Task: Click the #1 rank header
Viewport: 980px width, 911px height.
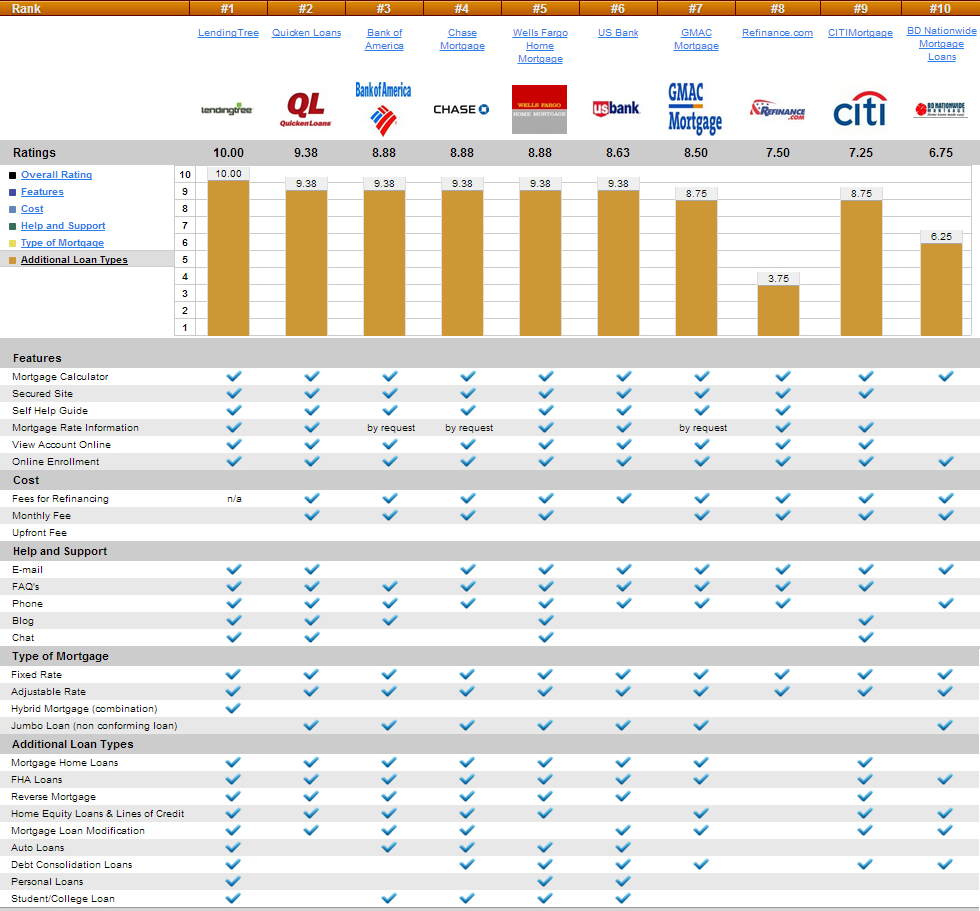Action: pos(228,8)
